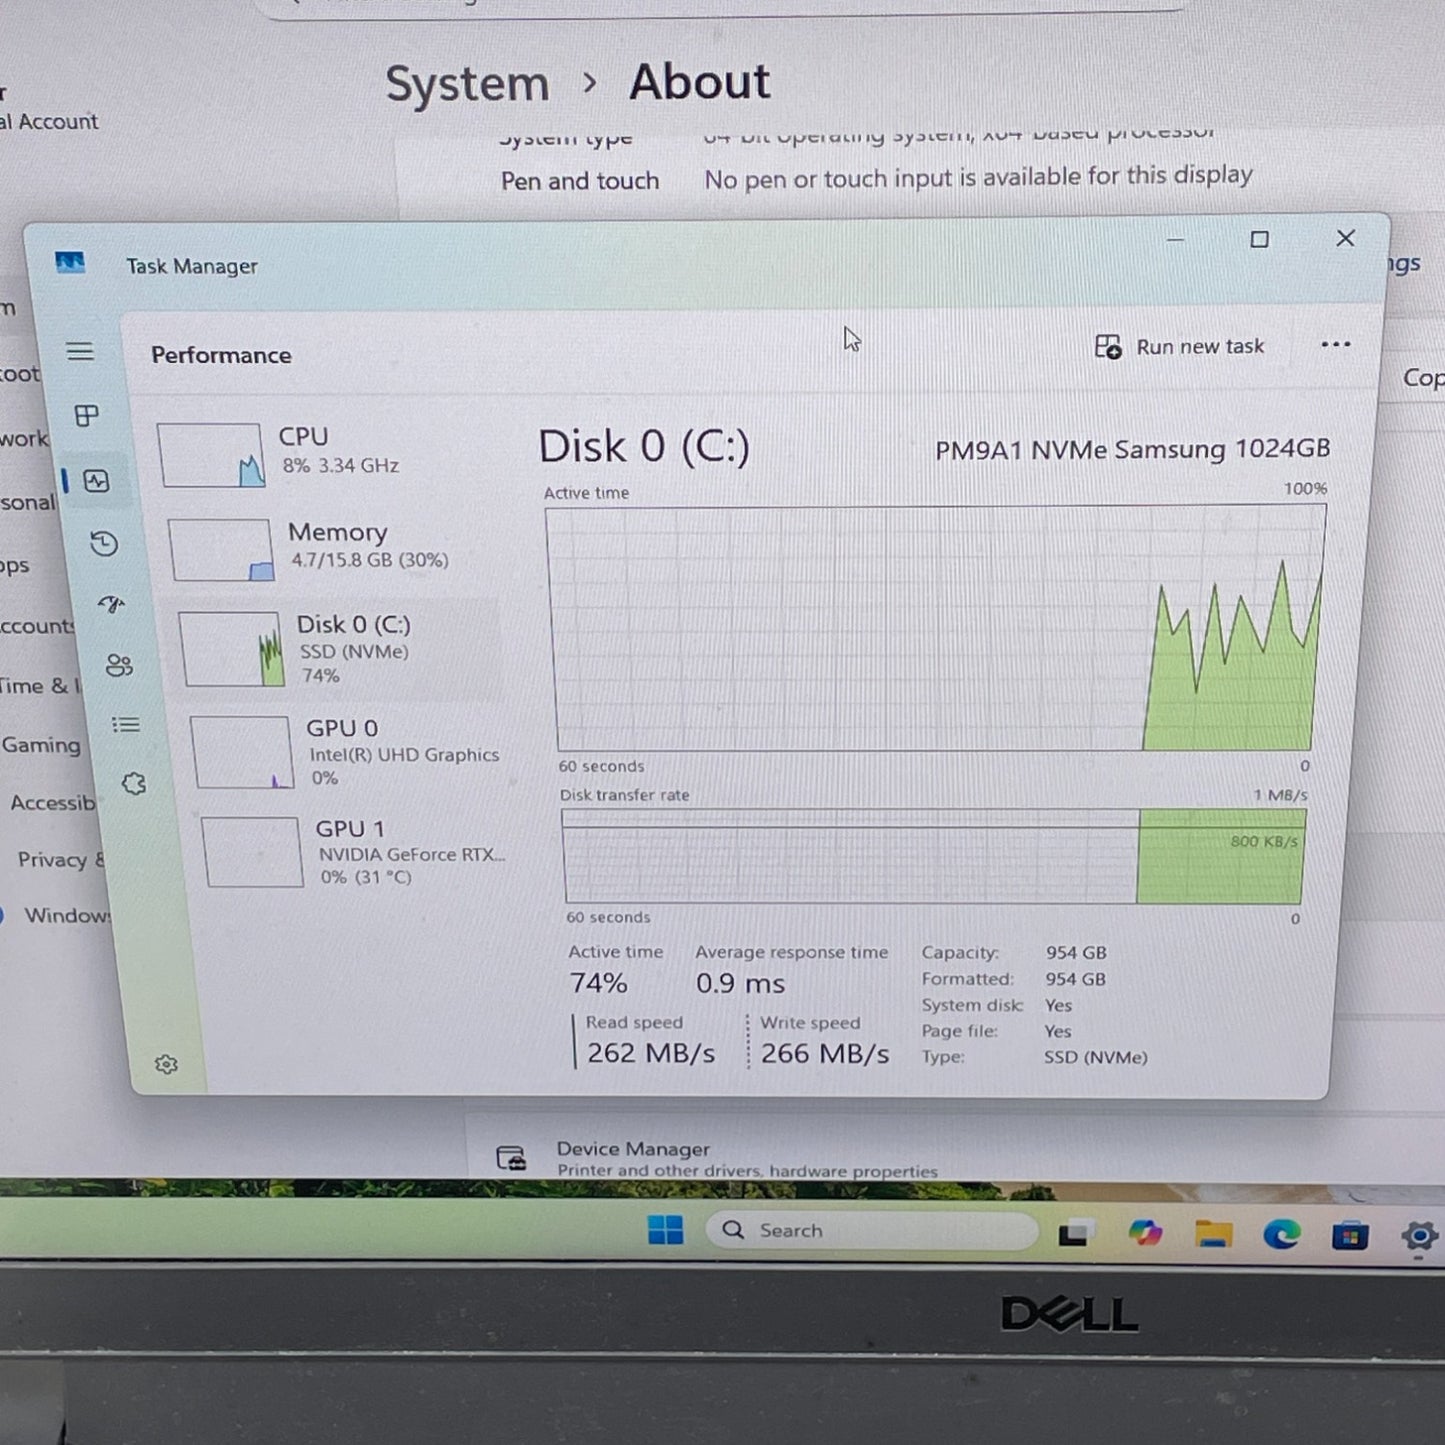This screenshot has width=1445, height=1445.
Task: Launch Microsoft Edge from the taskbar
Action: (1281, 1235)
